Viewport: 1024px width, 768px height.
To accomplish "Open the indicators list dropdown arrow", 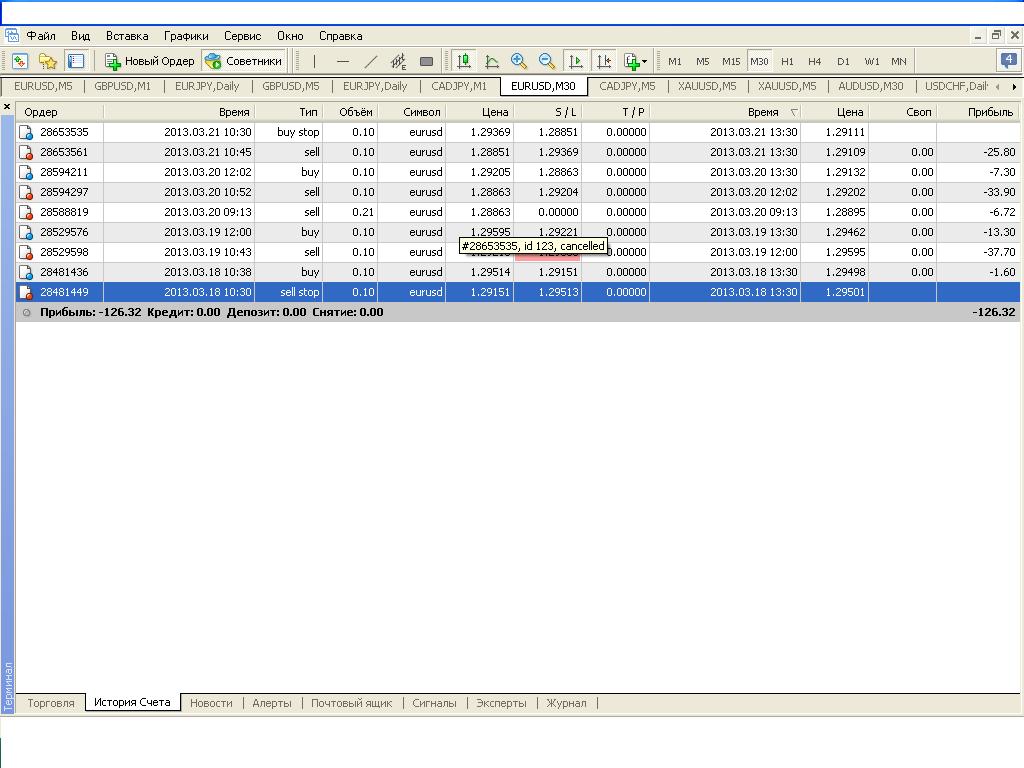I will pyautogui.click(x=645, y=61).
